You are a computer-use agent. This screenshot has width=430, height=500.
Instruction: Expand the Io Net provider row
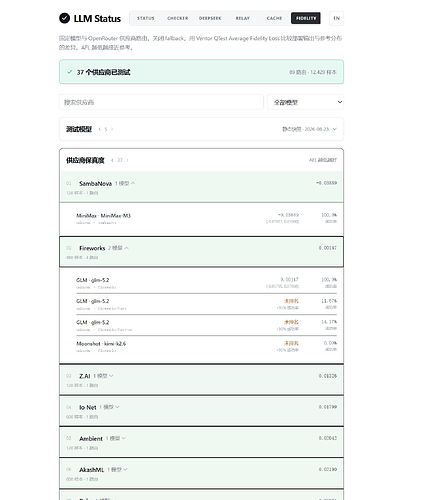pos(201,411)
